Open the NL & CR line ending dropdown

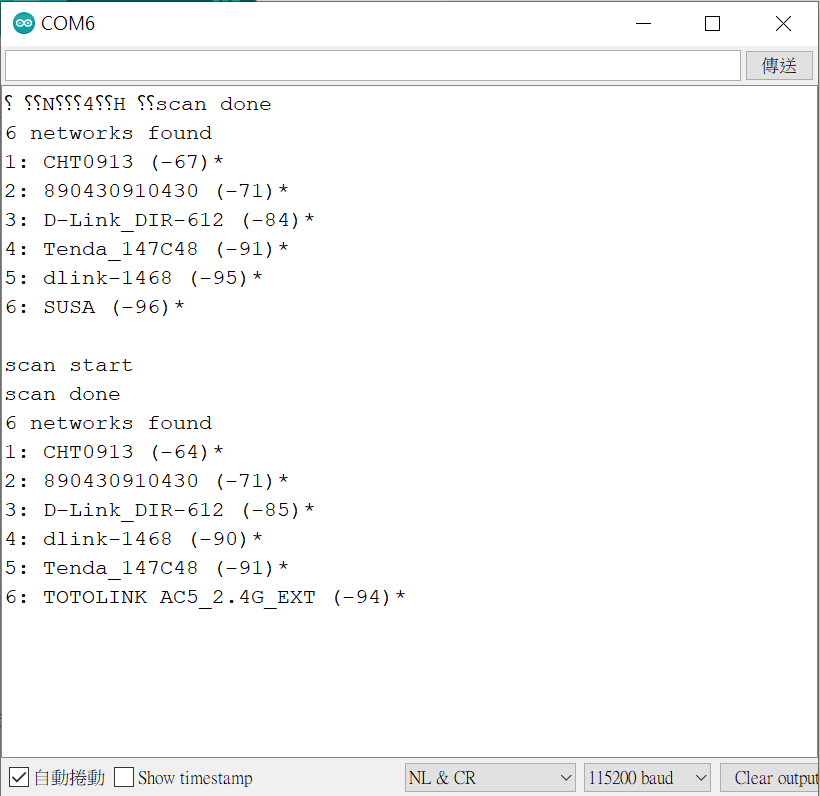coord(490,777)
